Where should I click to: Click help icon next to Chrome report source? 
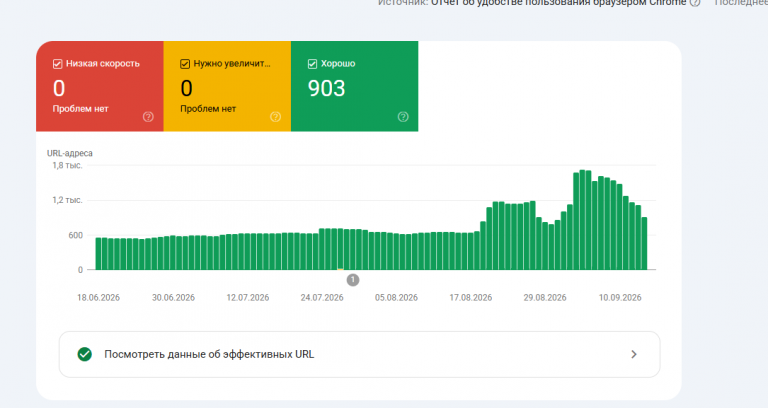coord(695,2)
